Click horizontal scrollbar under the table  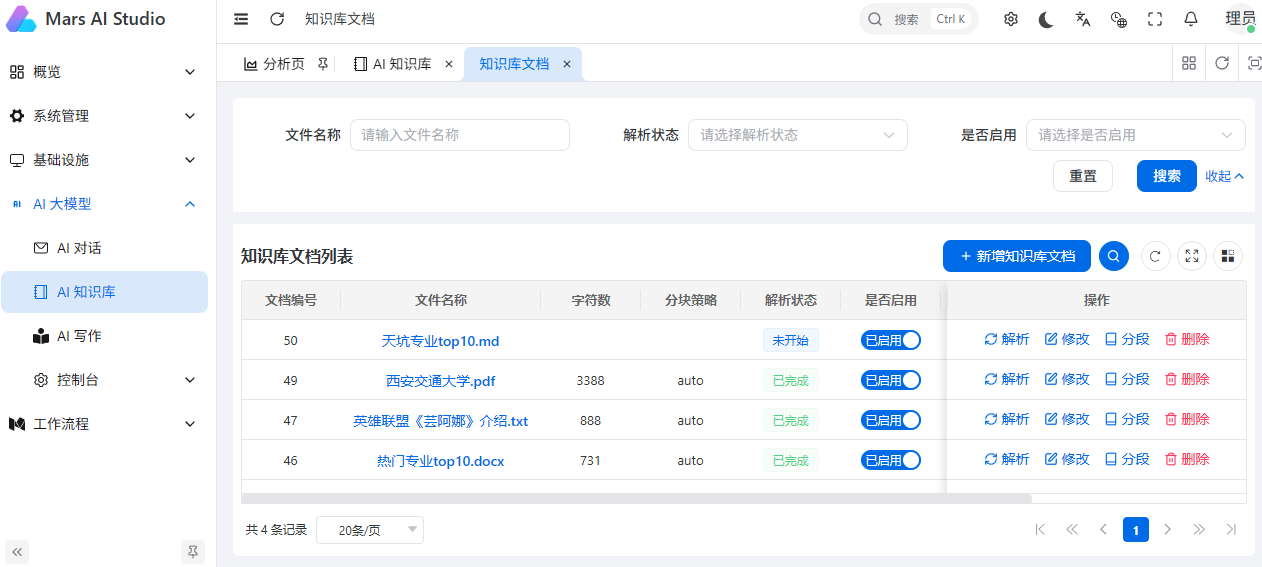636,498
